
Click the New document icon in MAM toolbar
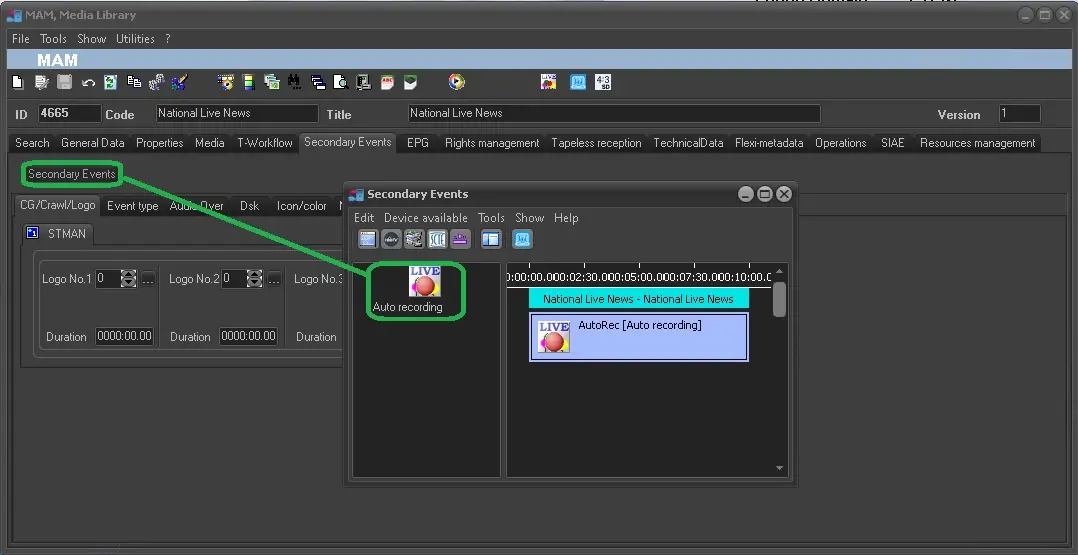tap(18, 83)
